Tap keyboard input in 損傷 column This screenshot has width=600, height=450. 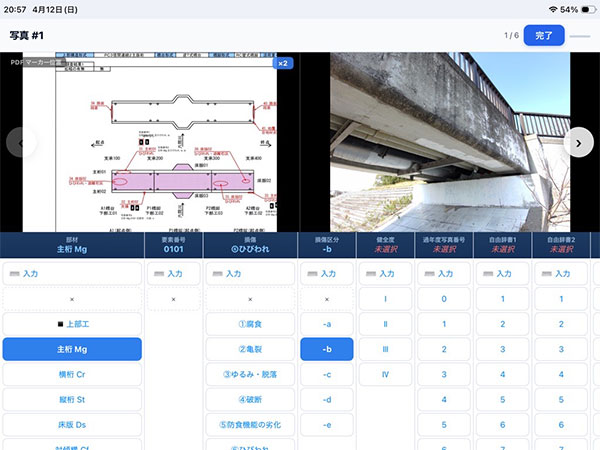click(x=251, y=273)
